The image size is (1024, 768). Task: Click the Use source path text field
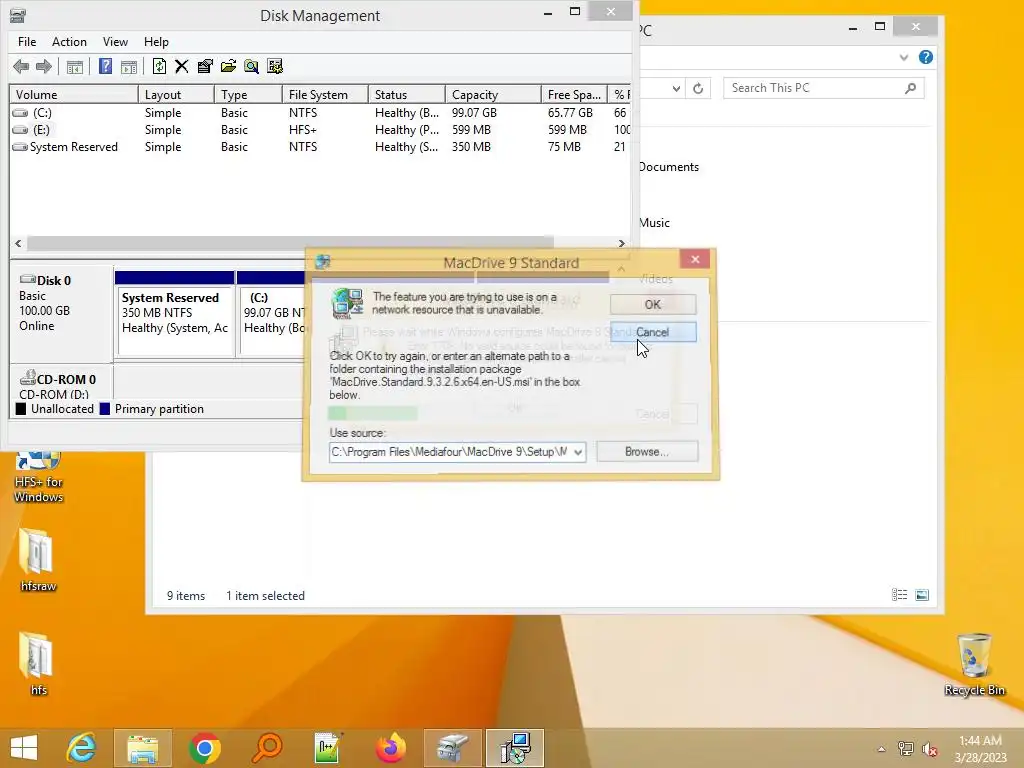point(449,452)
